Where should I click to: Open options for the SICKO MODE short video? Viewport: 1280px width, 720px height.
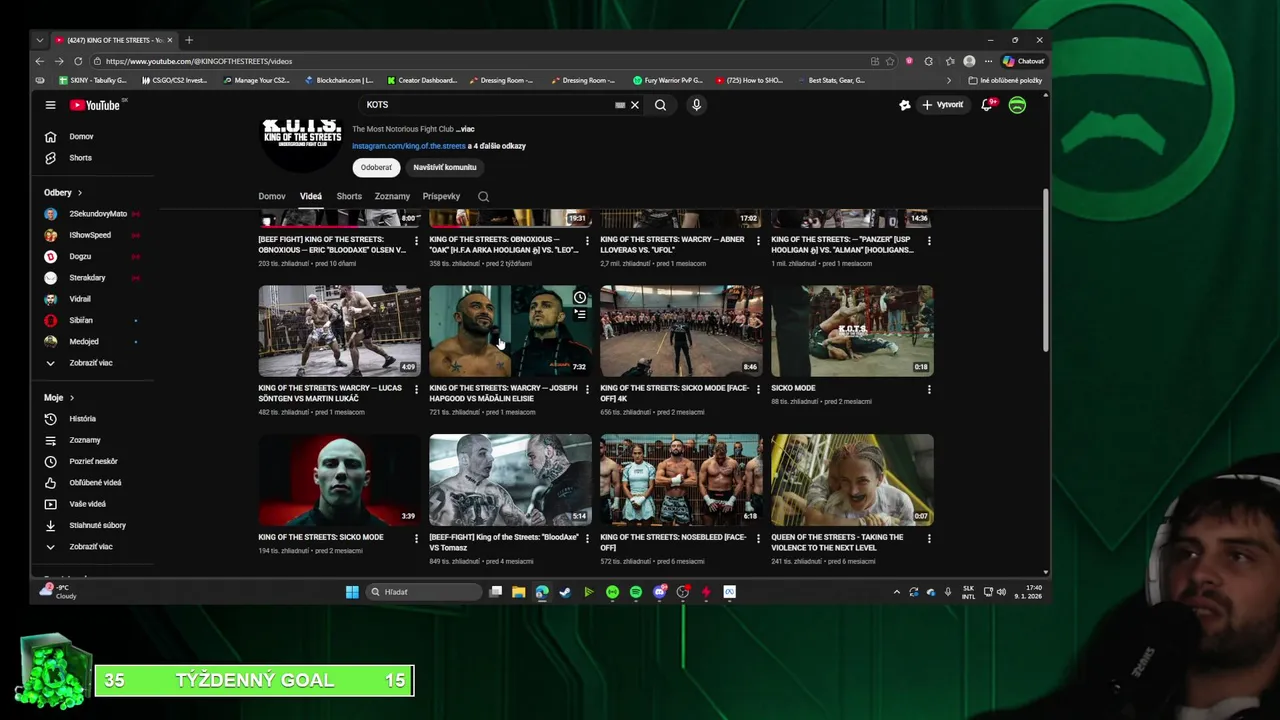click(929, 389)
